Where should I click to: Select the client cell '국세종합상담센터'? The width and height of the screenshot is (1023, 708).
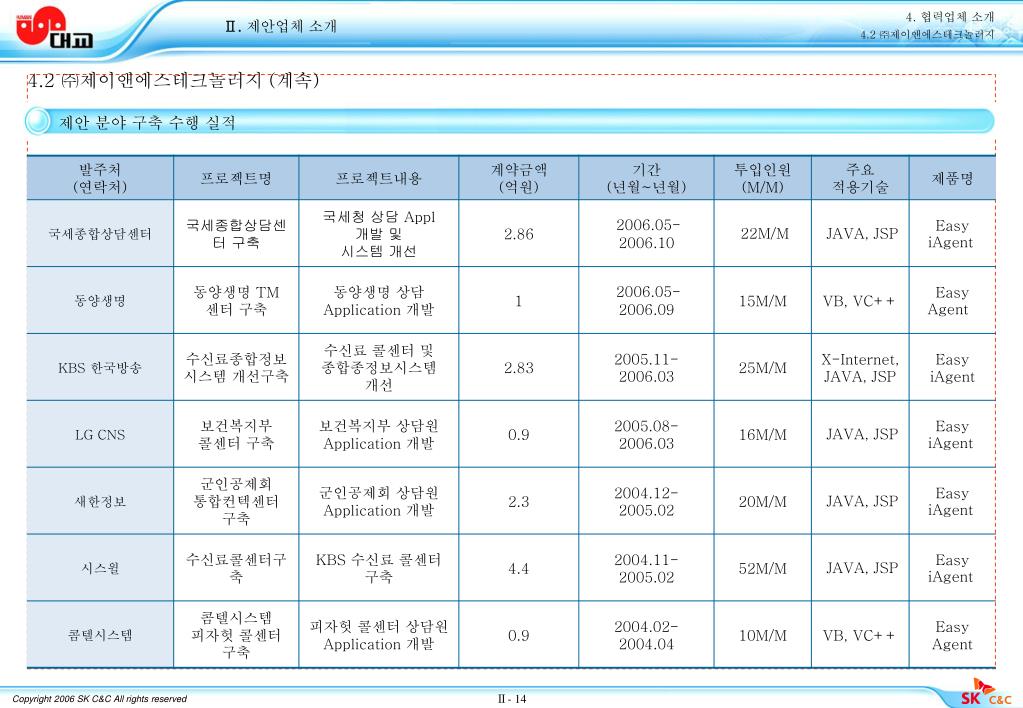click(x=100, y=234)
